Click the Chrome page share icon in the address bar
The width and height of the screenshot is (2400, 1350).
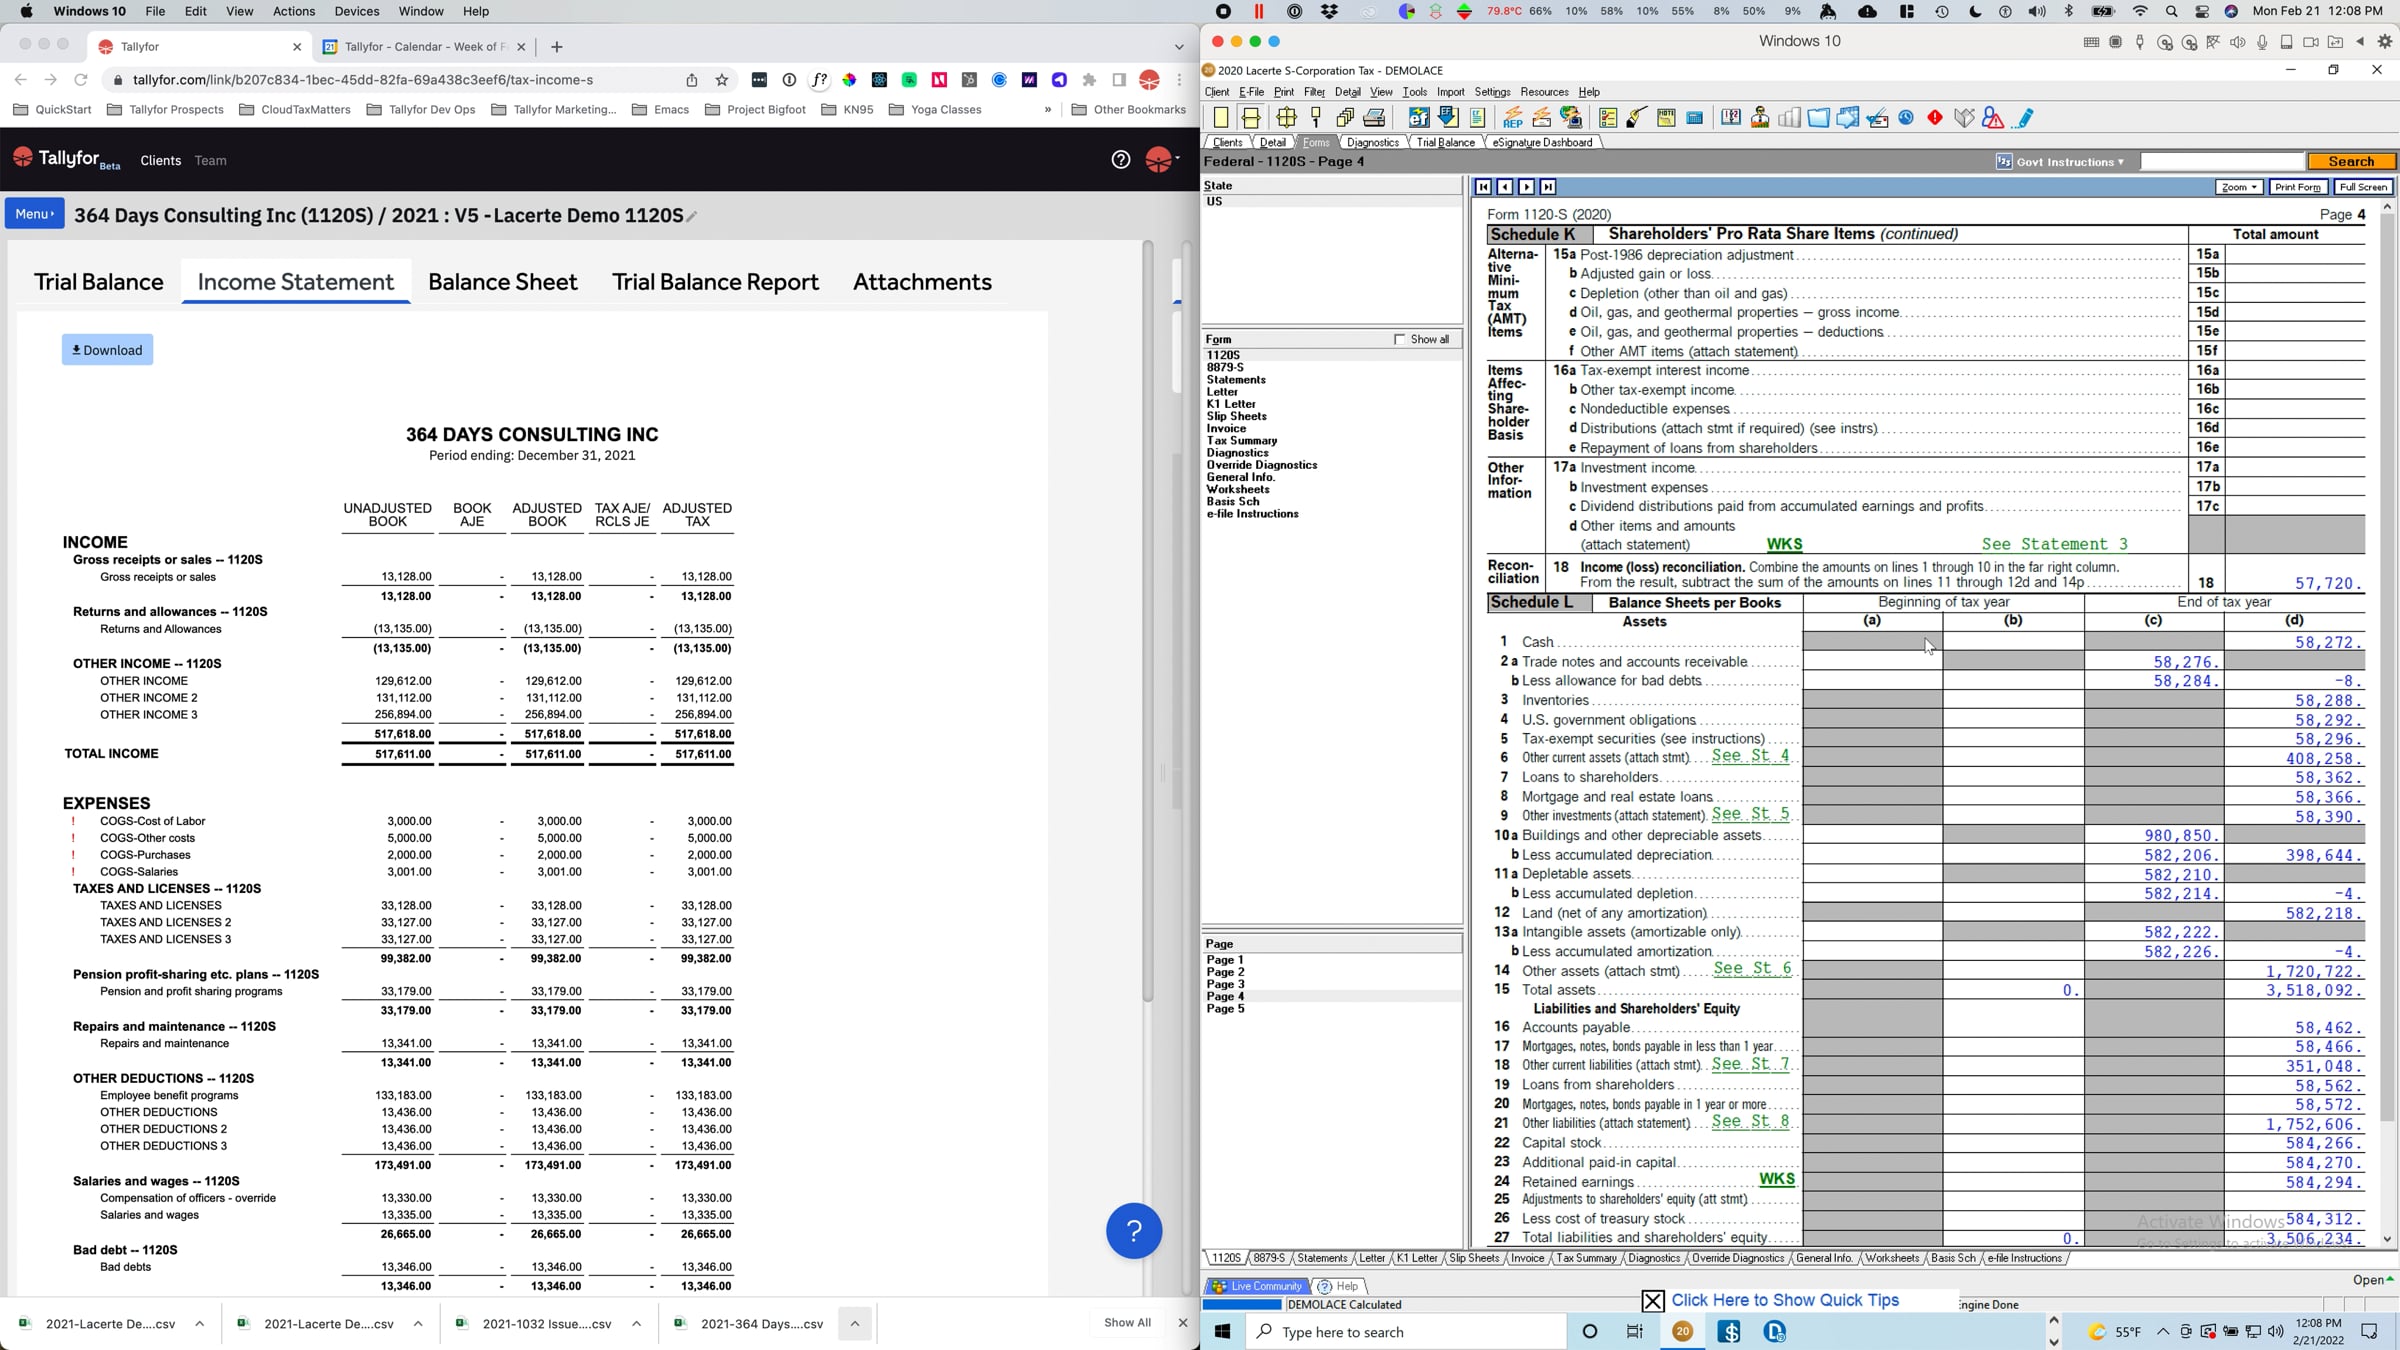tap(691, 80)
